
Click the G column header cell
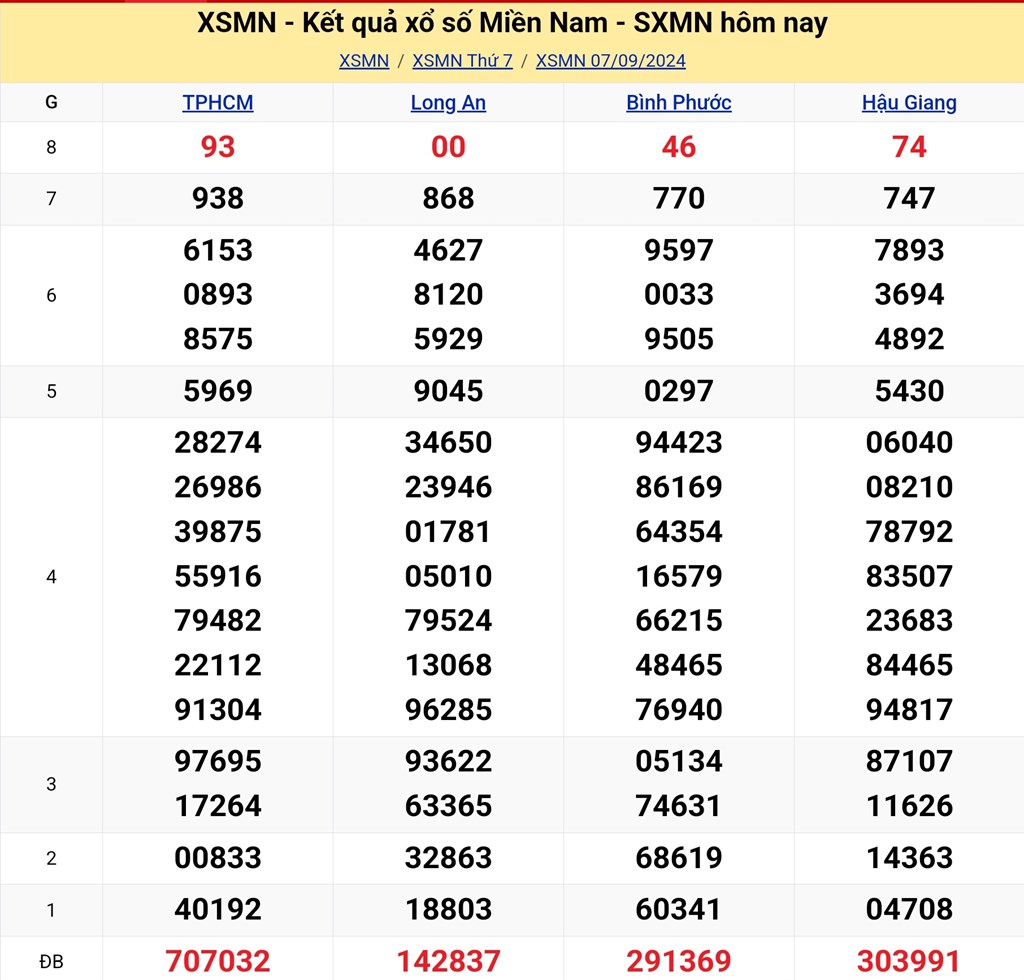(x=51, y=103)
